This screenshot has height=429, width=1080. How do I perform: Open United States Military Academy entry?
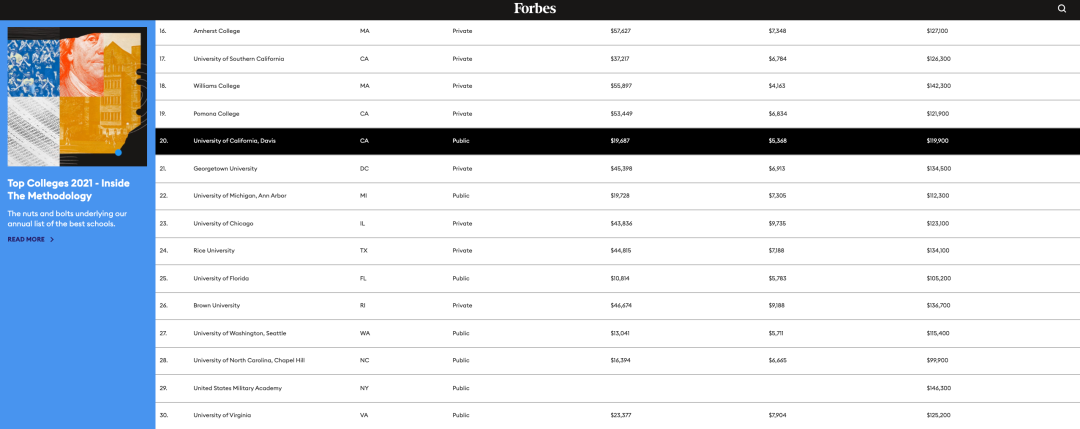coord(238,388)
